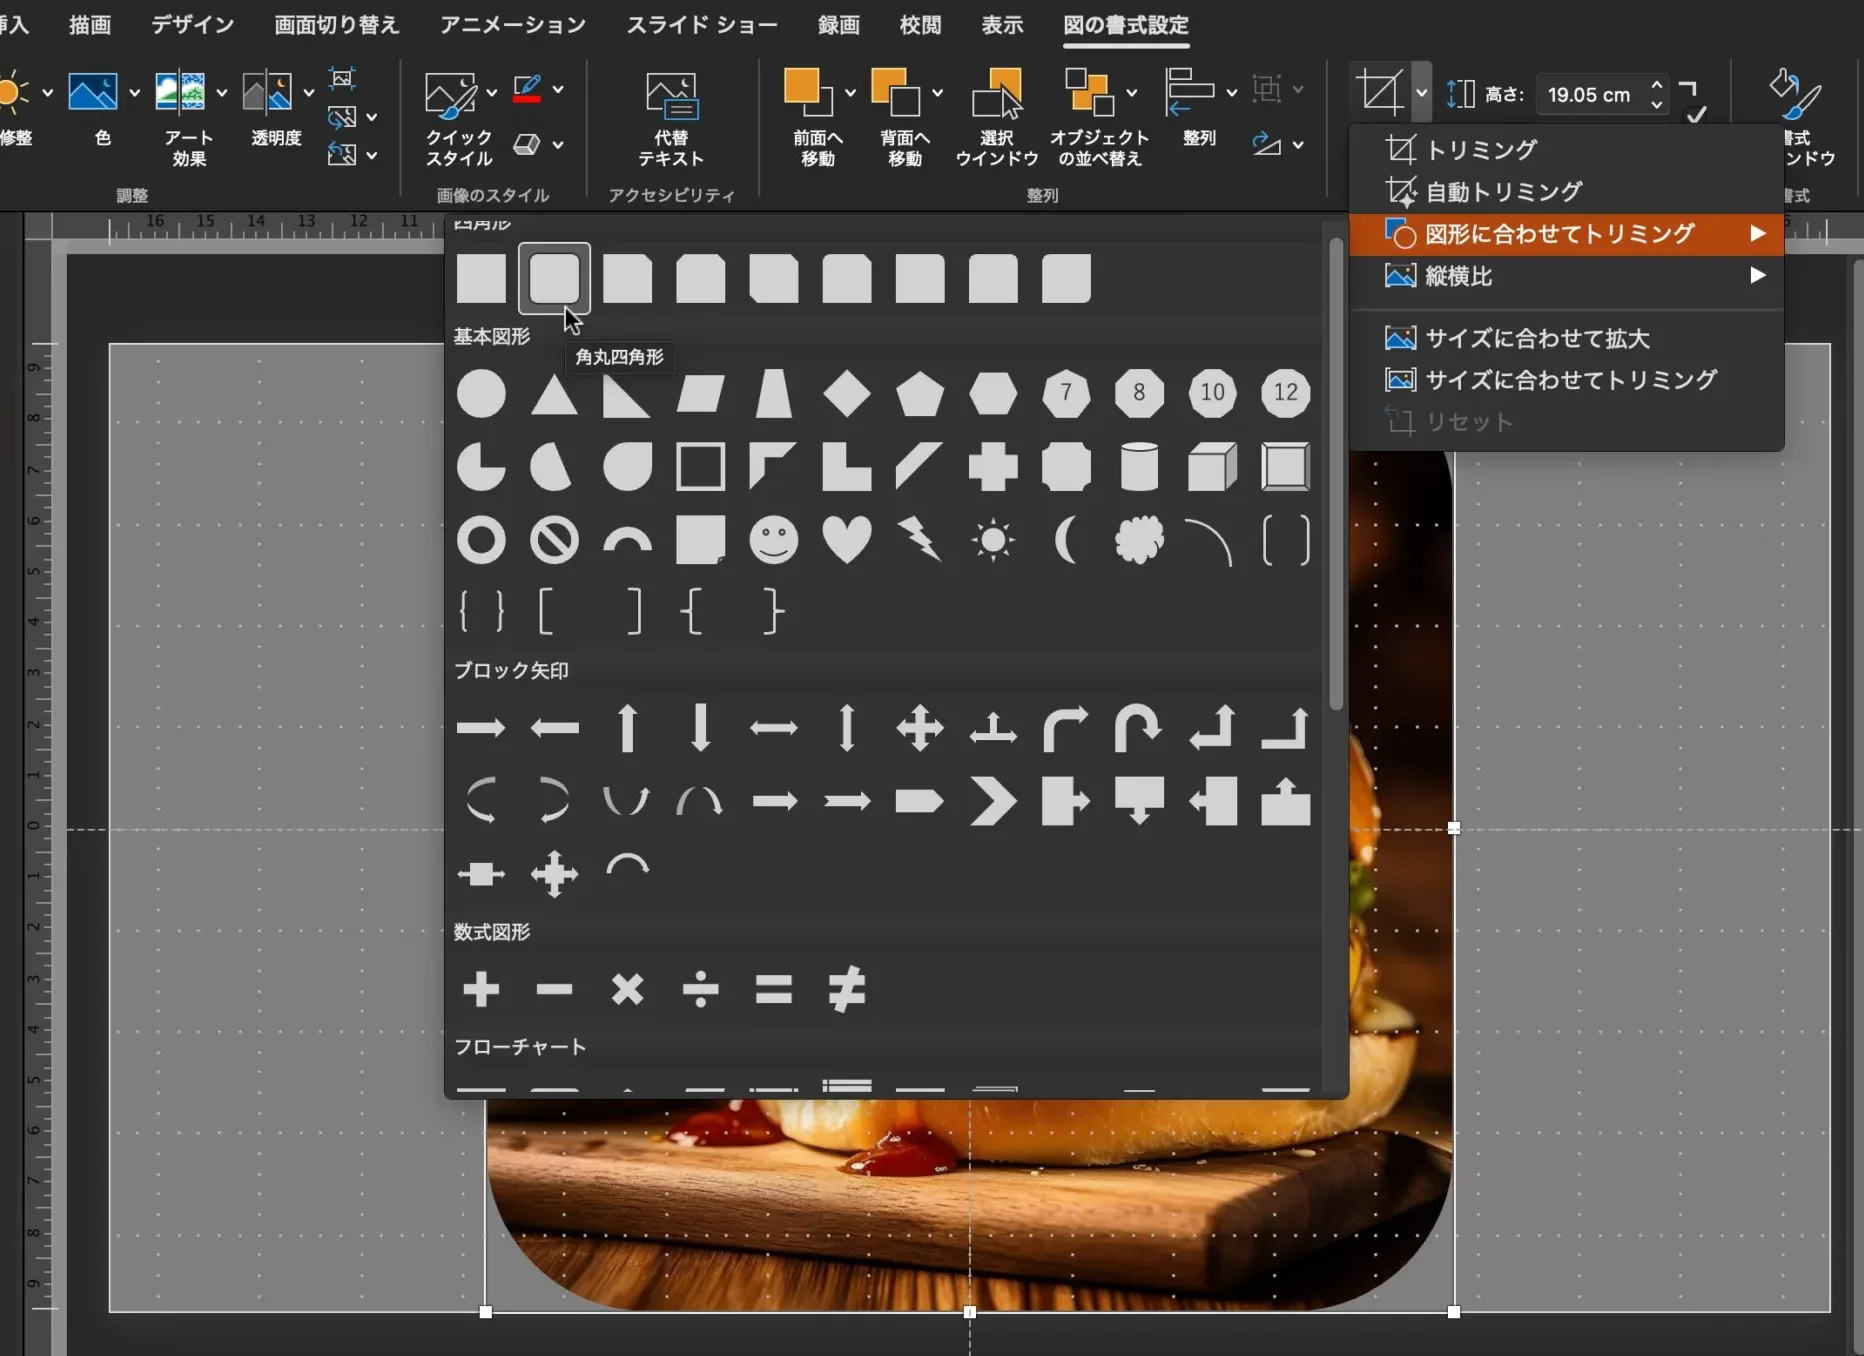The width and height of the screenshot is (1864, 1356).
Task: Select the lightning bolt shape
Action: [920, 540]
